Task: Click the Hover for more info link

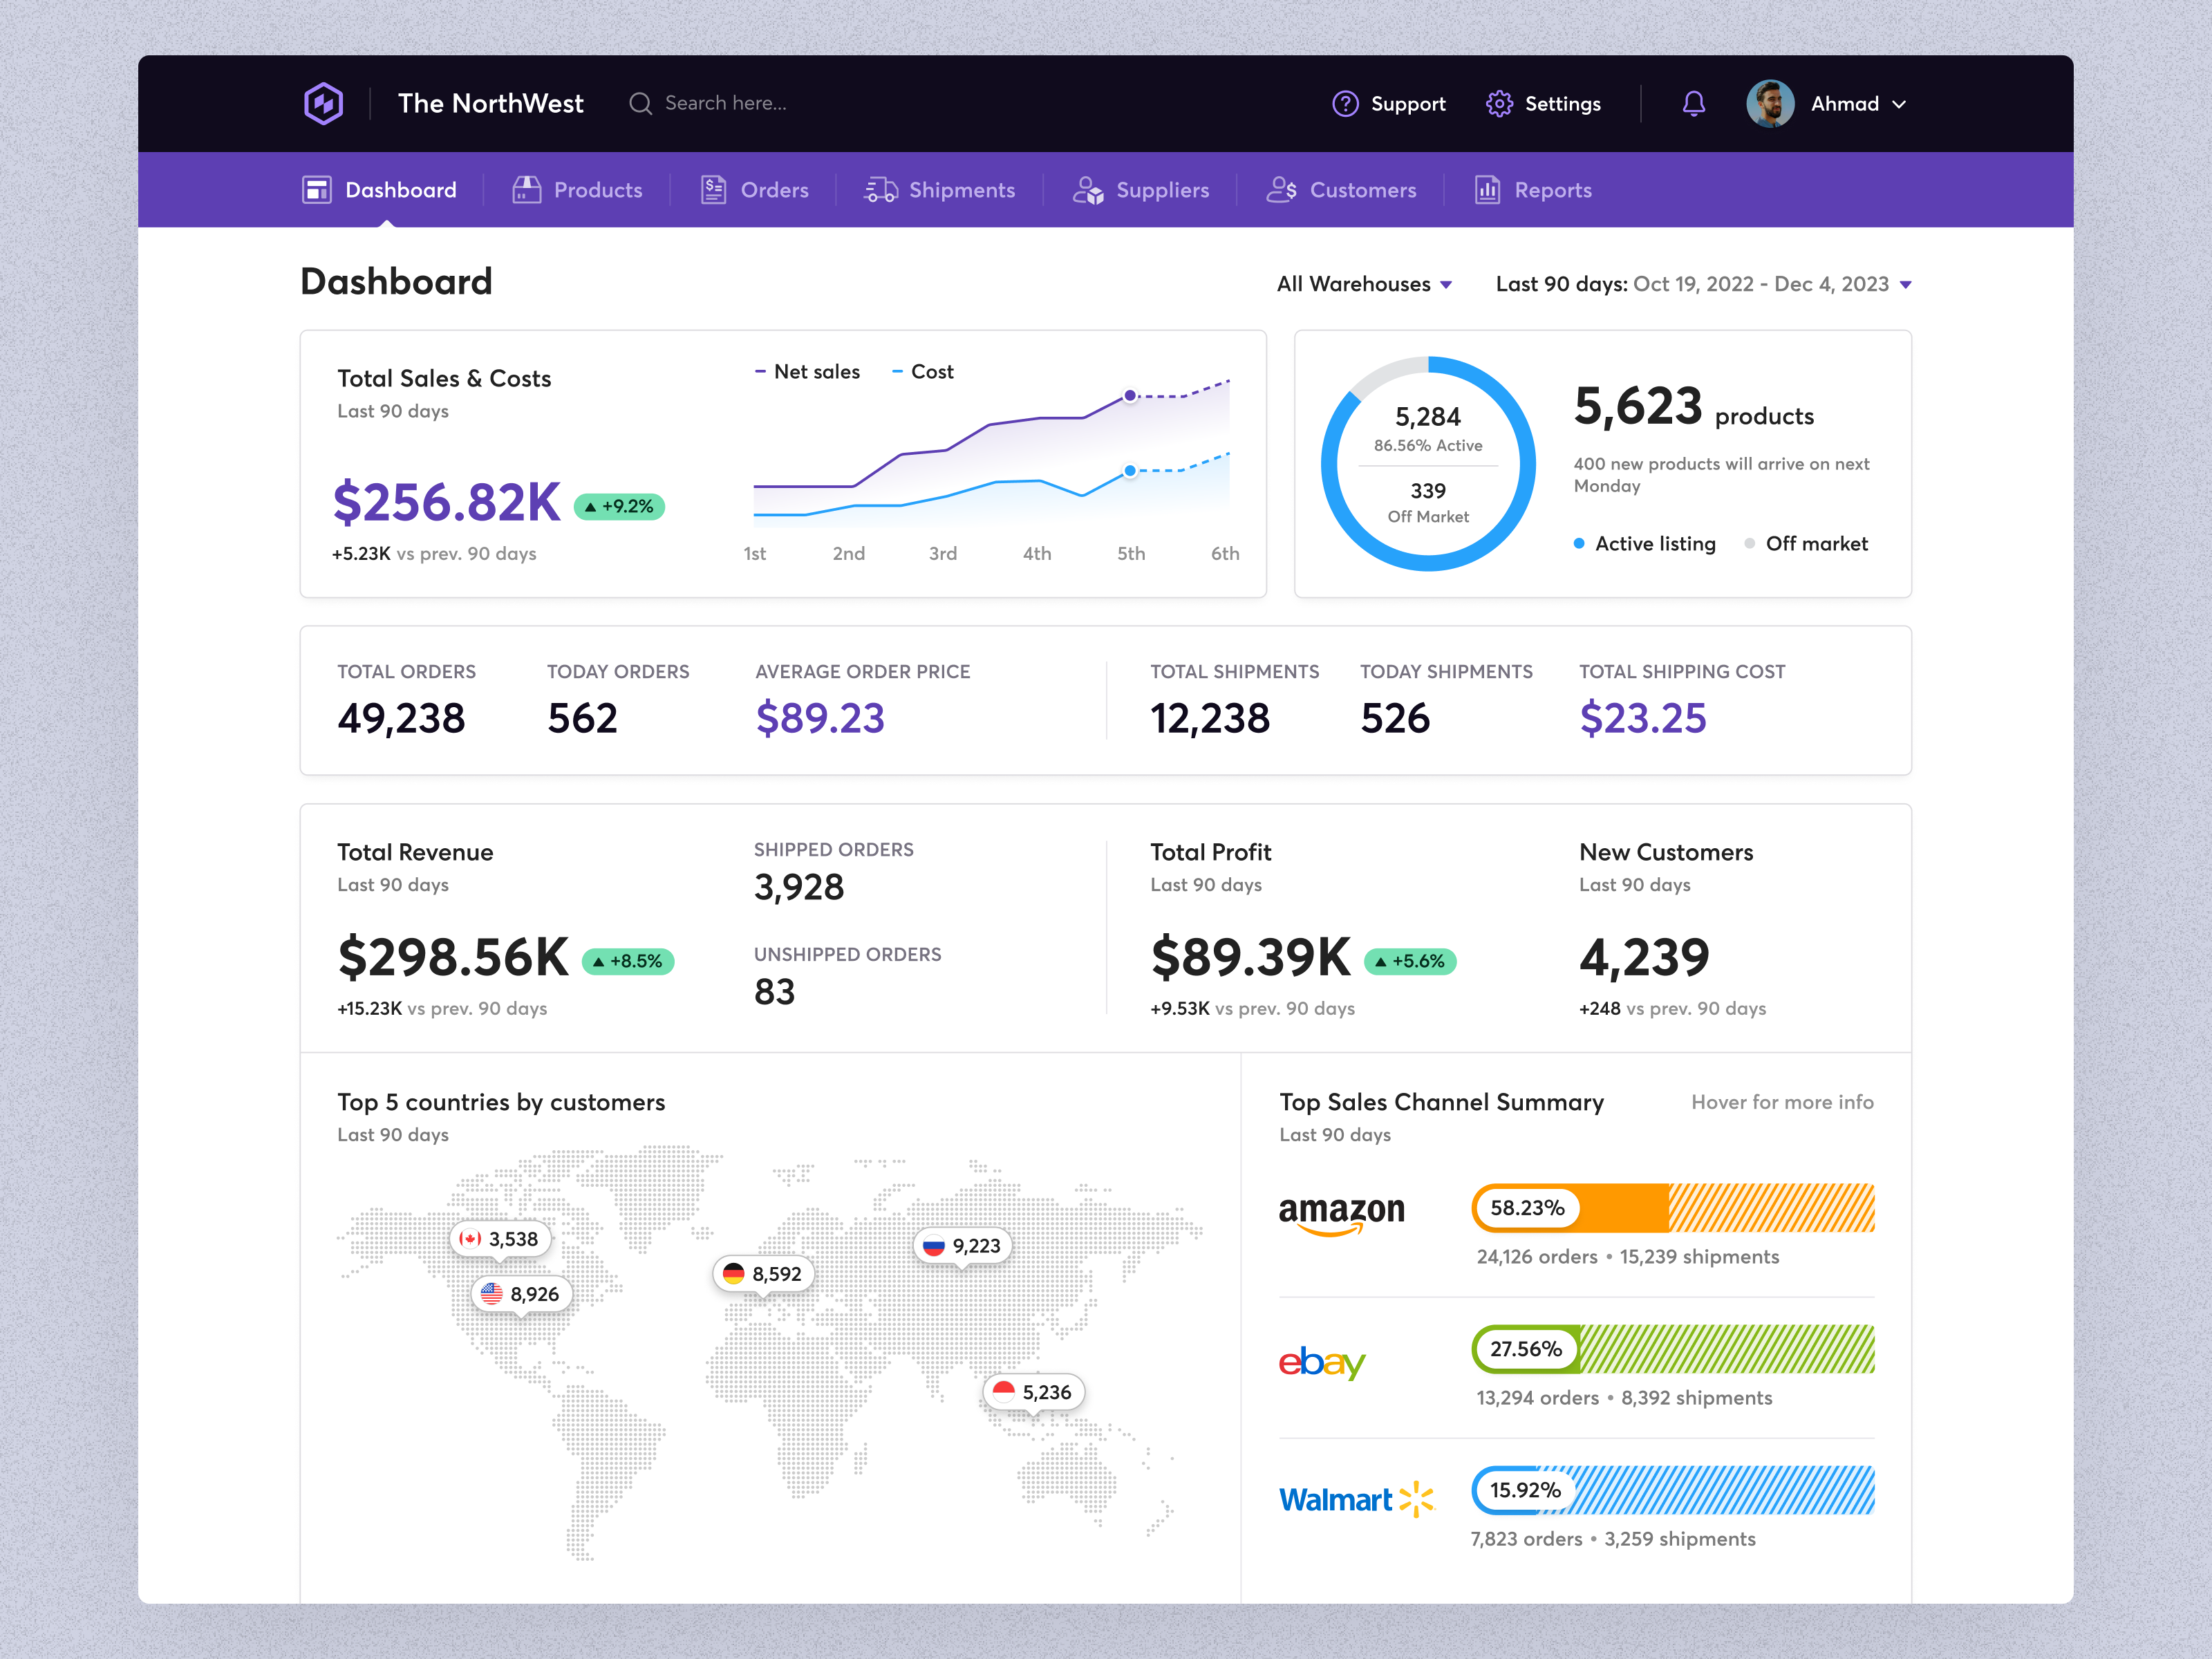Action: pyautogui.click(x=1782, y=1102)
